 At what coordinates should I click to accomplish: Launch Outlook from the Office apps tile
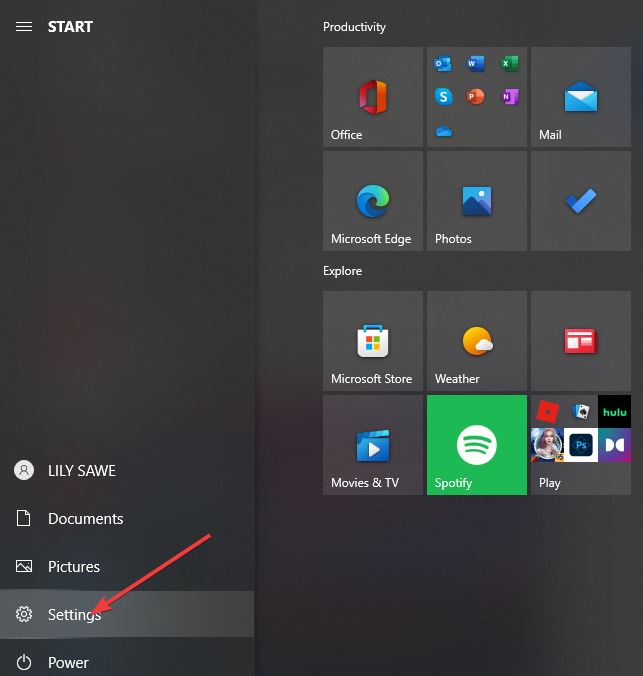coord(443,64)
